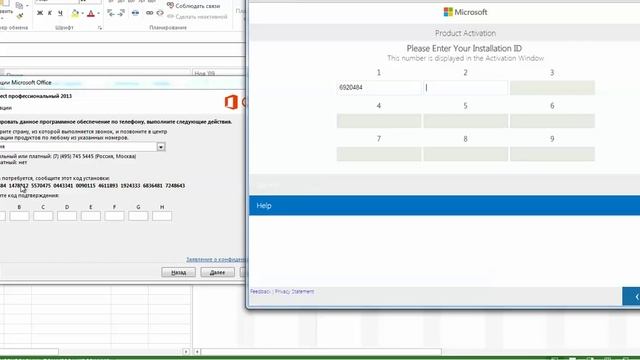Click Сделать неактивной in the ribbon
The height and width of the screenshot is (360, 640).
pyautogui.click(x=197, y=17)
